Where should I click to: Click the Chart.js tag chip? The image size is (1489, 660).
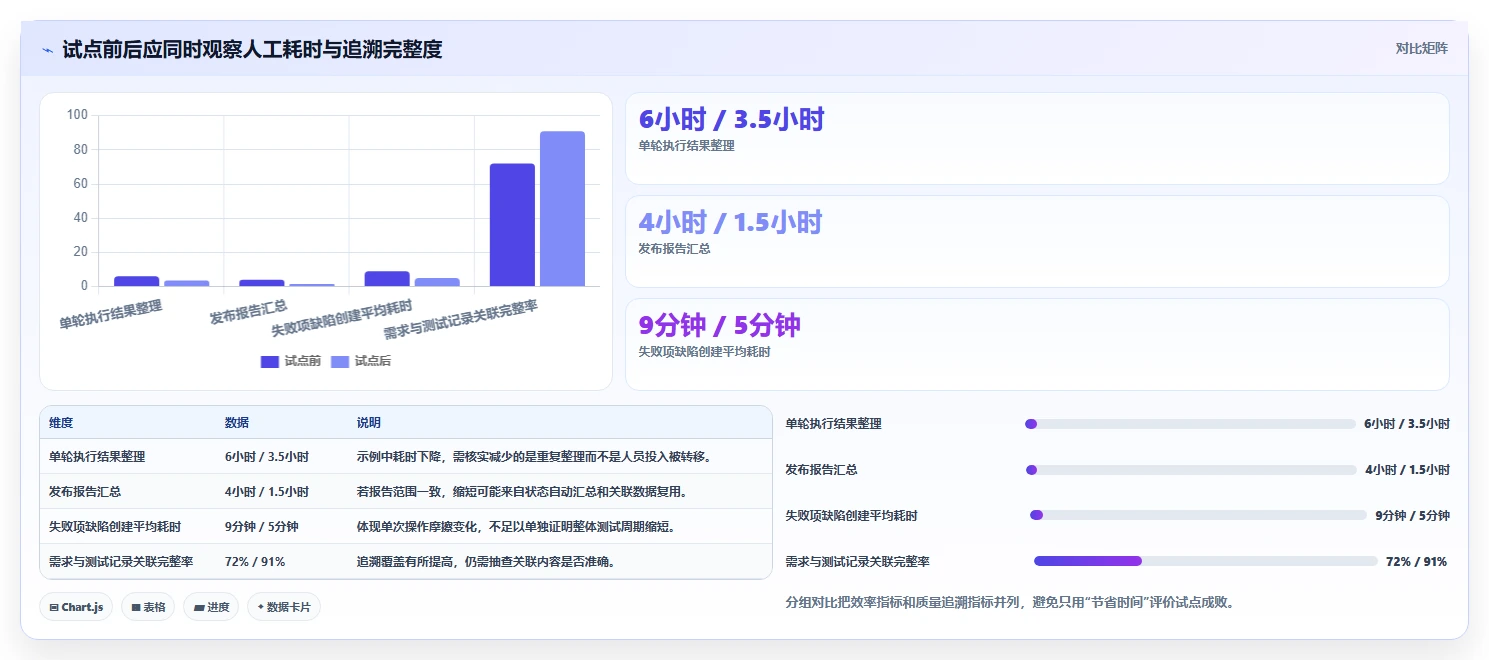pyautogui.click(x=76, y=607)
